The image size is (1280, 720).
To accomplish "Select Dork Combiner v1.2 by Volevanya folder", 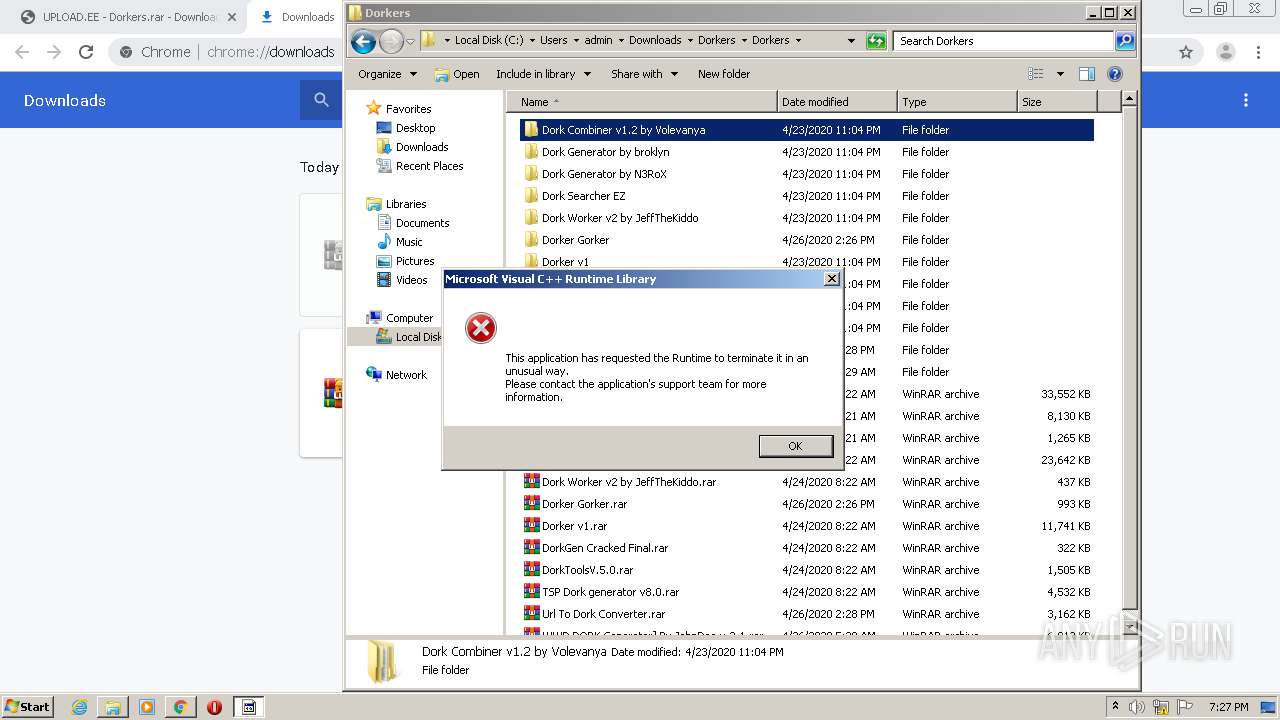I will click(806, 130).
